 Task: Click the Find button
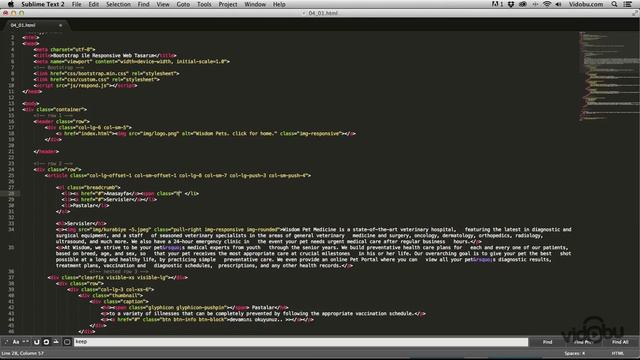(x=547, y=342)
